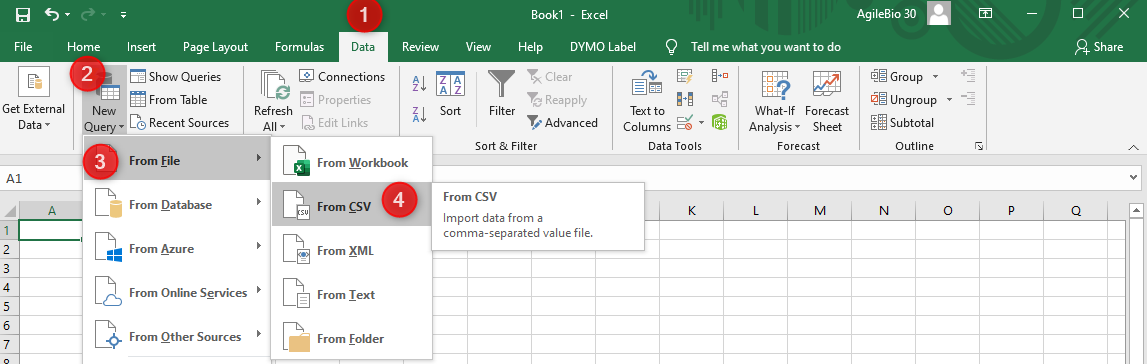Select column K header
This screenshot has width=1147, height=364.
[691, 211]
